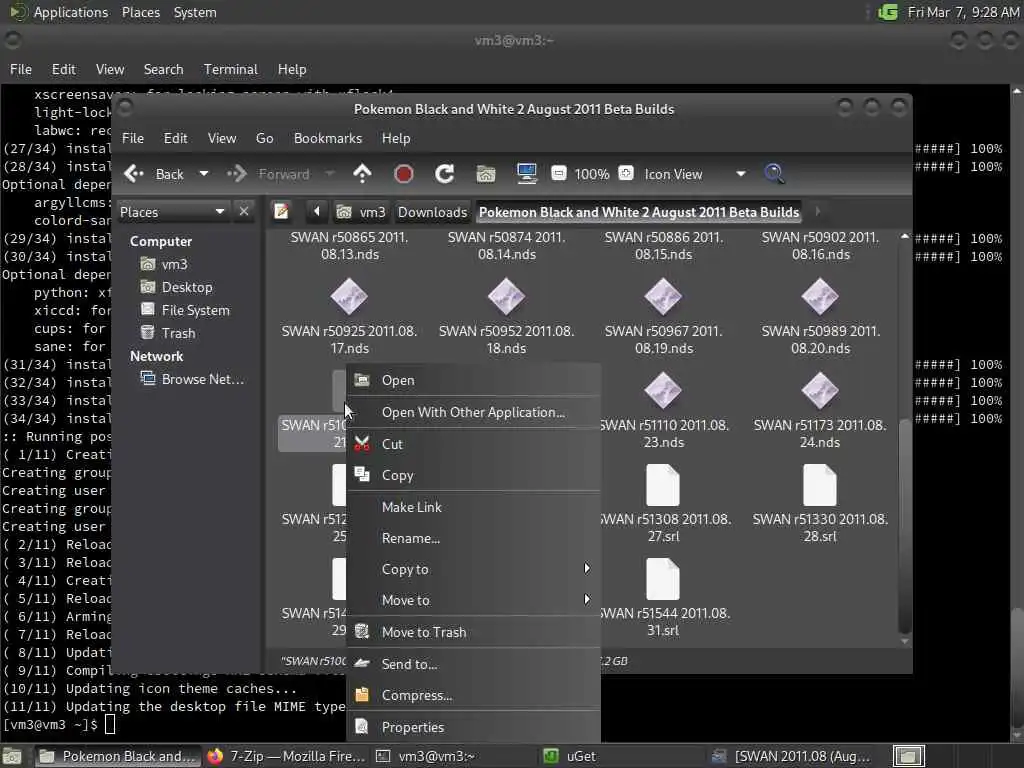Zoom out with the minus icon

[558, 173]
